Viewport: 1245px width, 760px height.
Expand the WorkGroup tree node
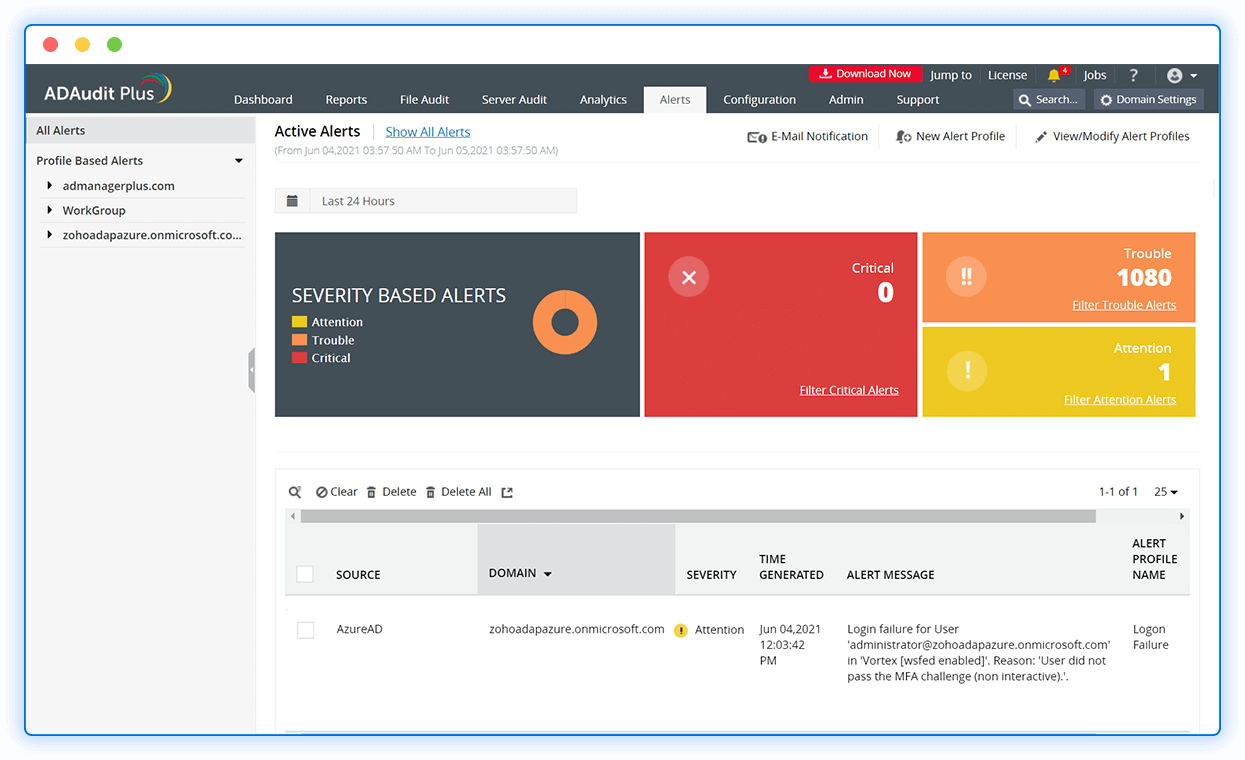click(49, 210)
